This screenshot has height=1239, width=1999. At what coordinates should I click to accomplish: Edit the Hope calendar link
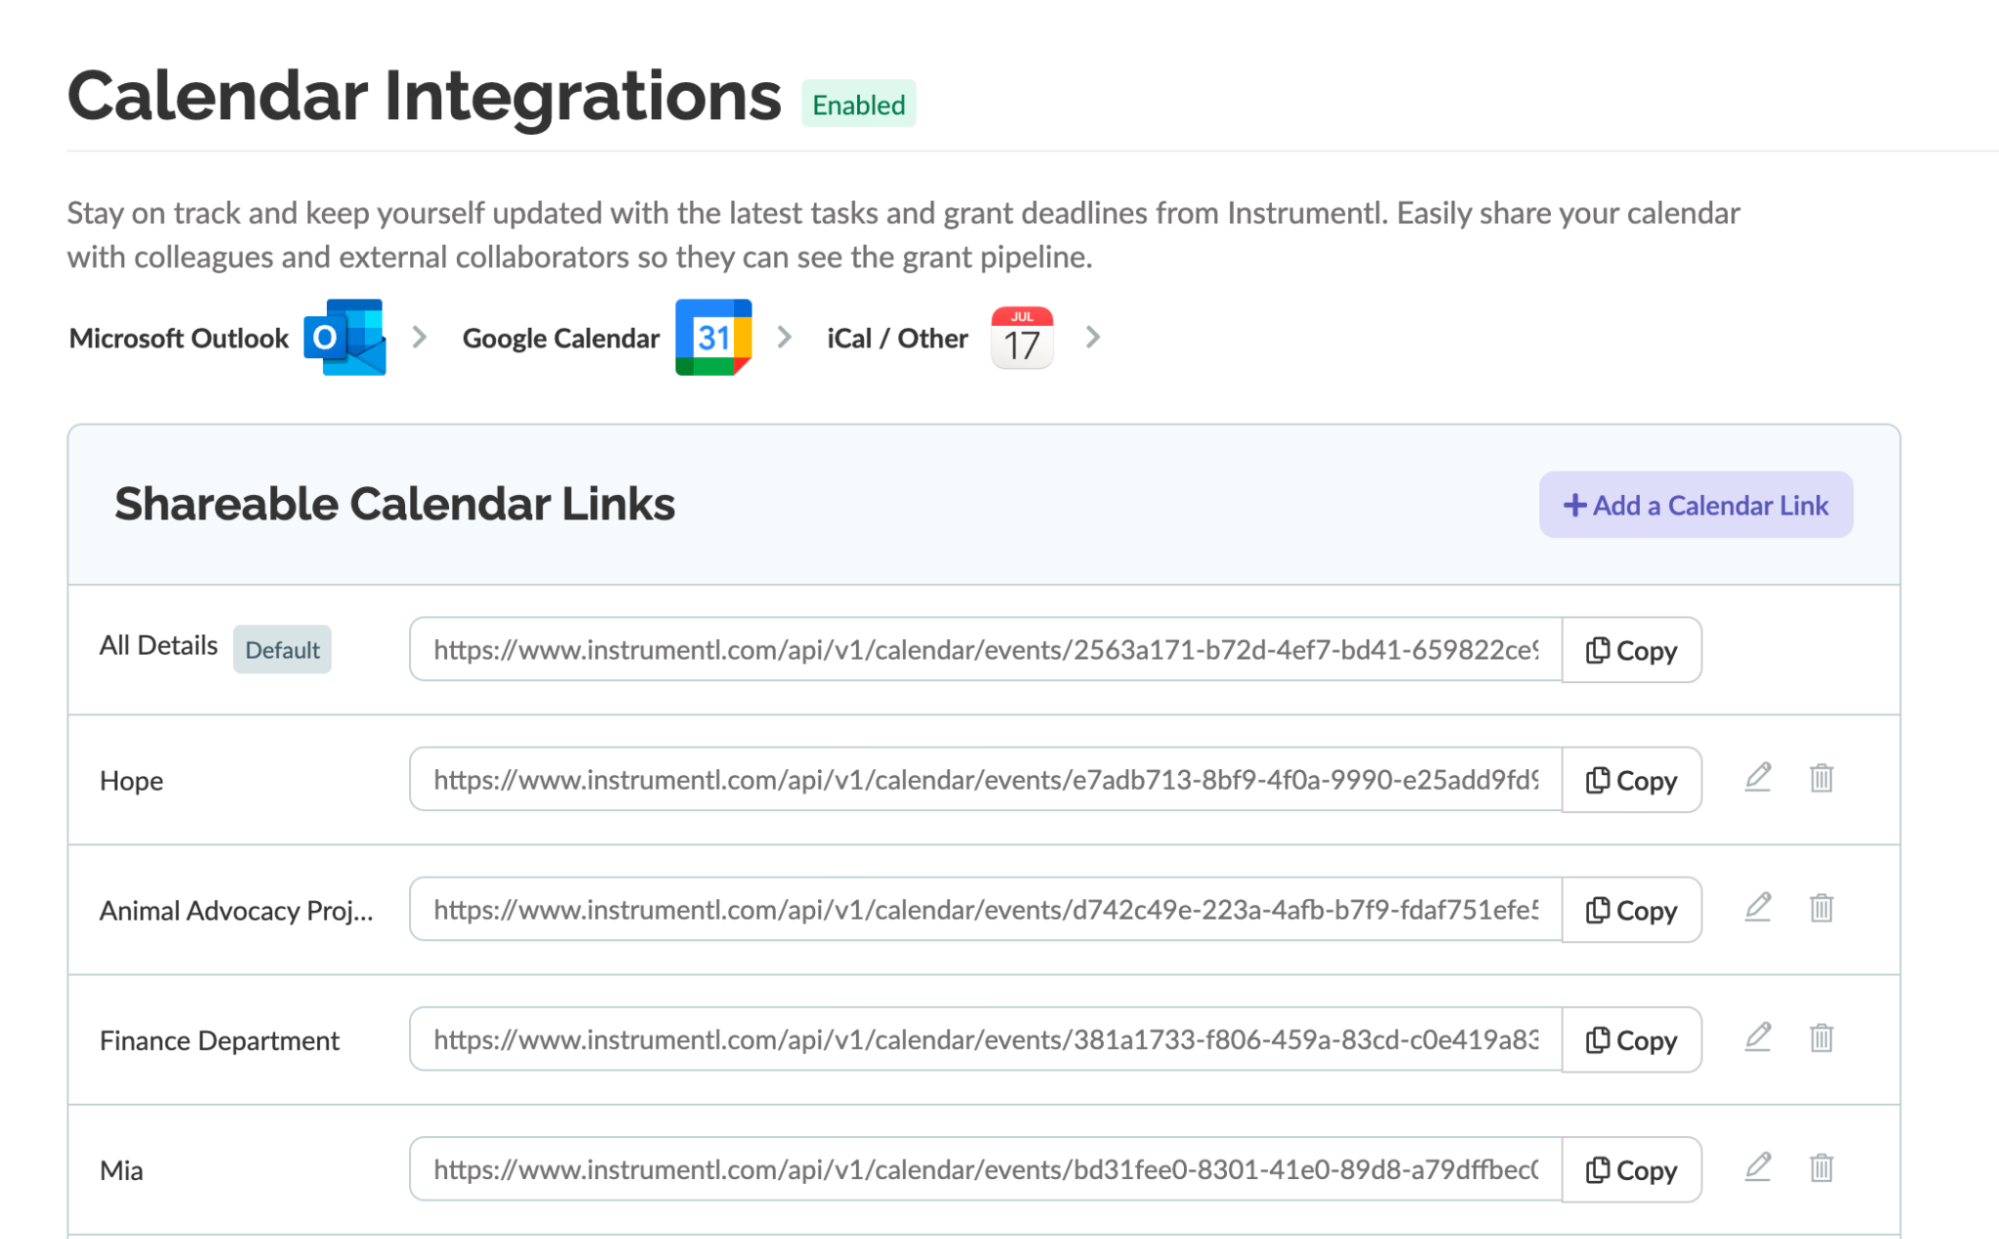click(x=1758, y=778)
